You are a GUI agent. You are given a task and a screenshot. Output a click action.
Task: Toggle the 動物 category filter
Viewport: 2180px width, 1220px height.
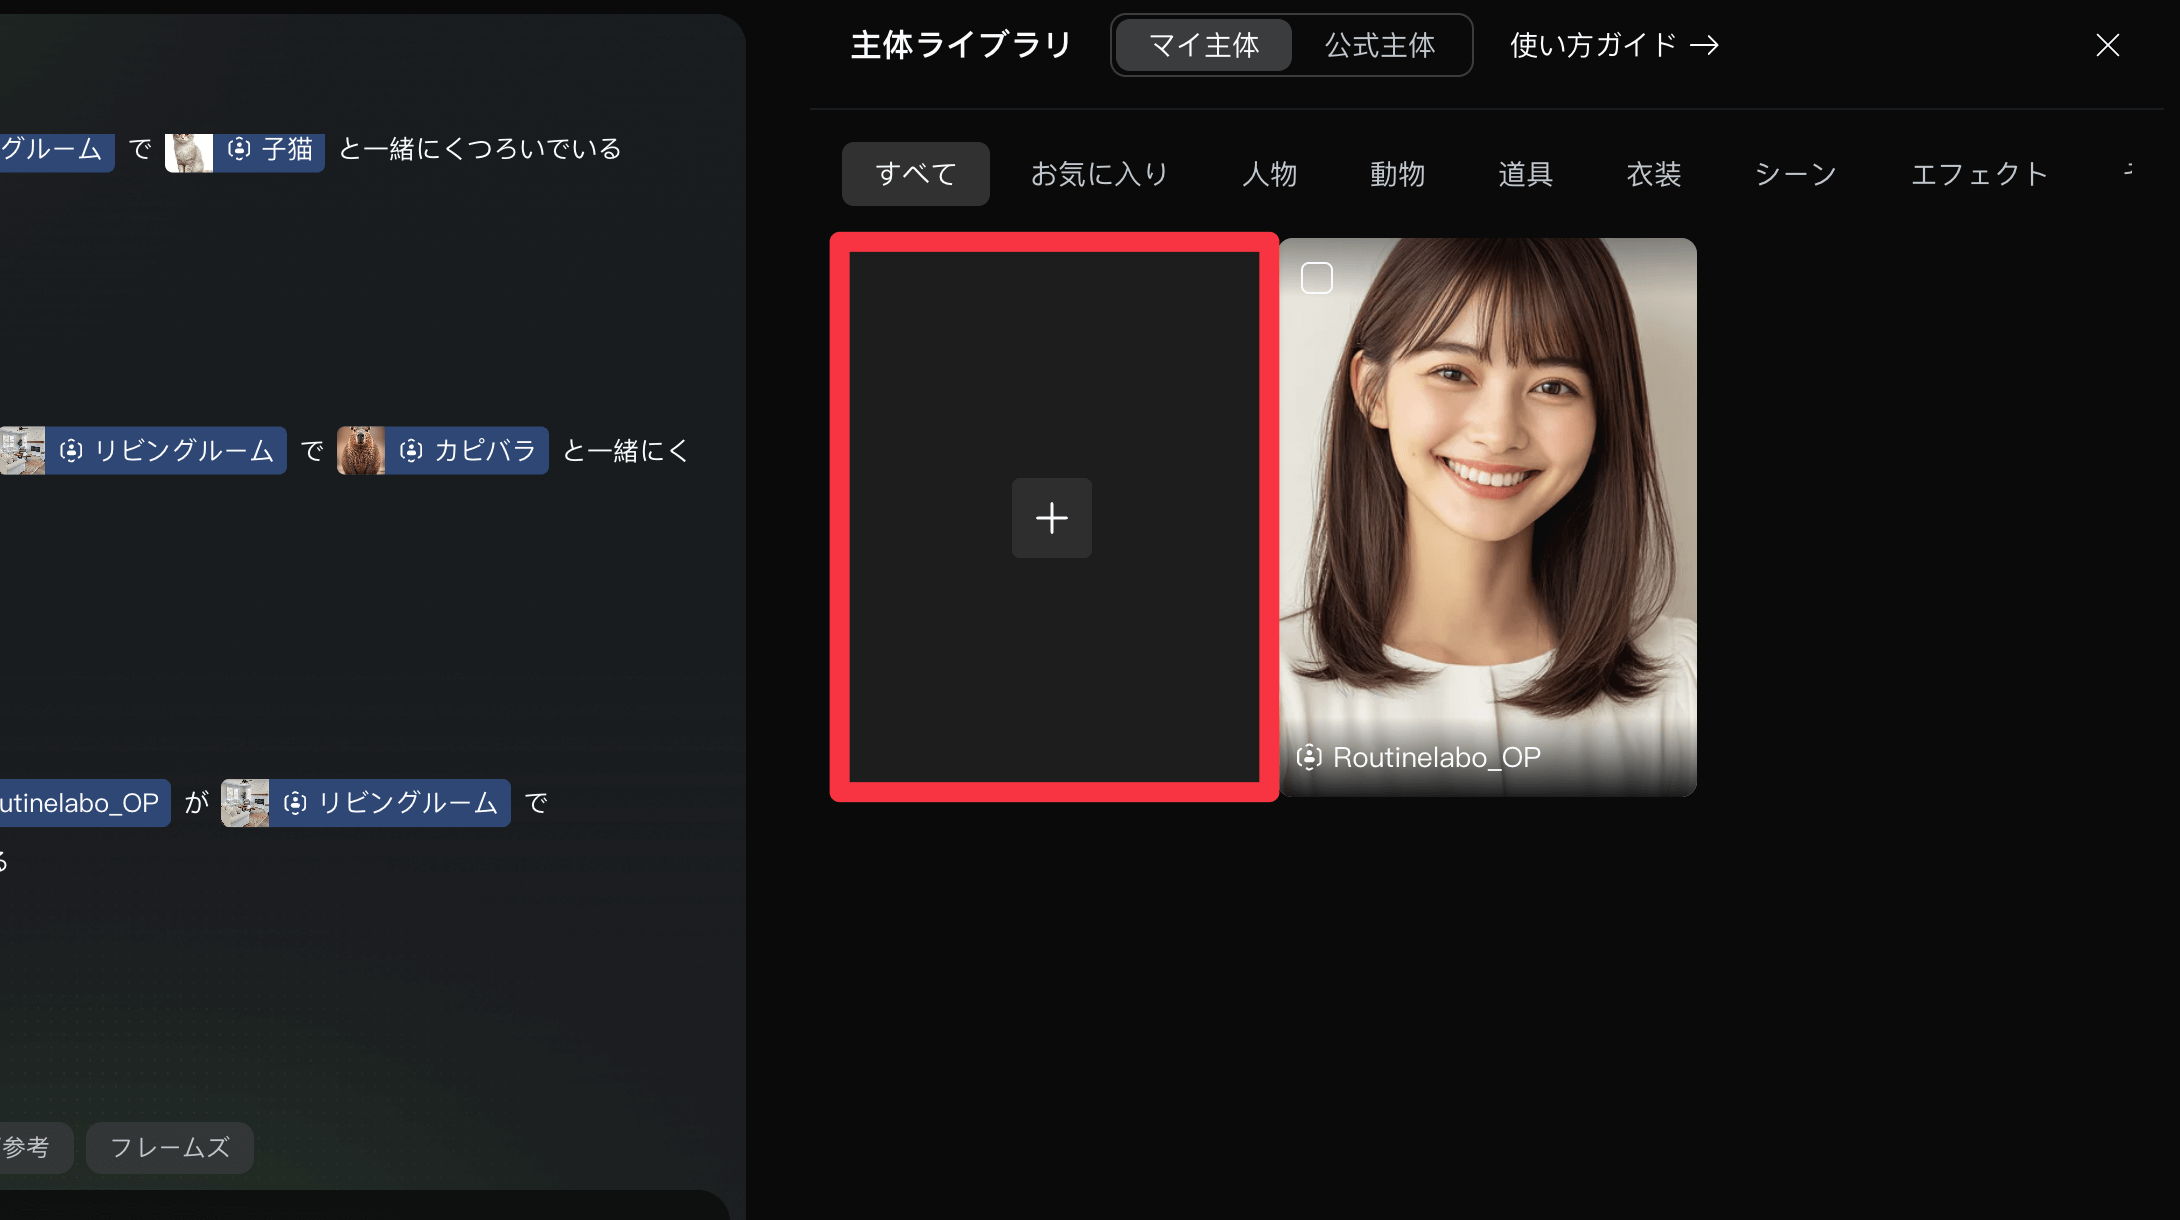point(1397,173)
